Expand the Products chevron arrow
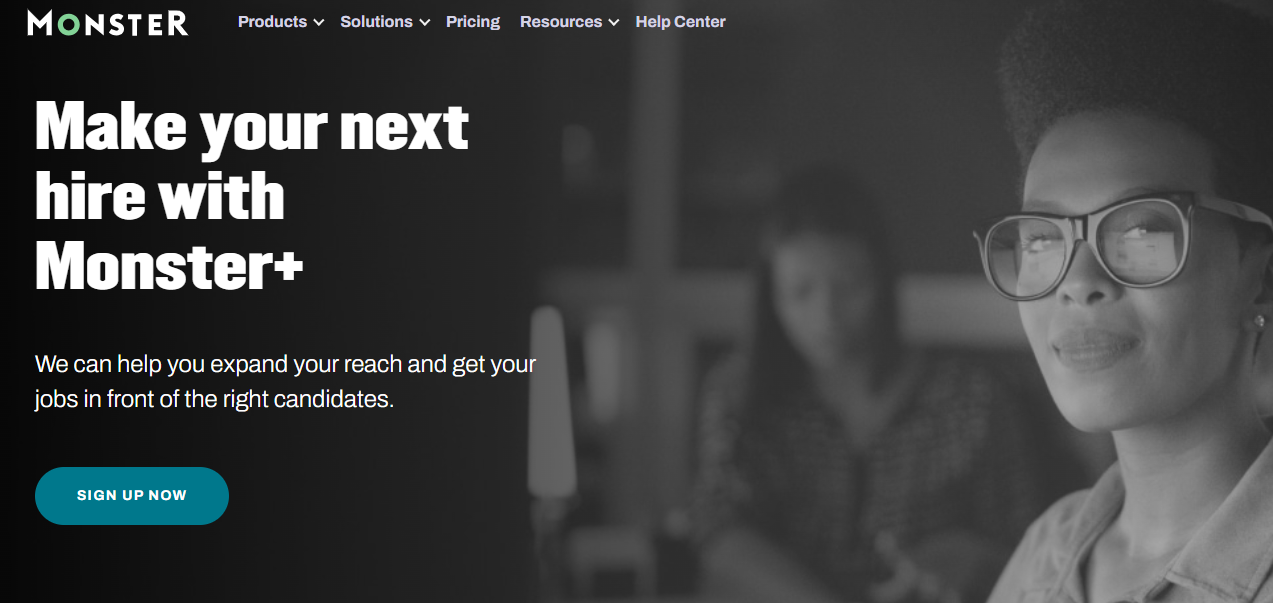The image size is (1273, 603). (x=318, y=22)
